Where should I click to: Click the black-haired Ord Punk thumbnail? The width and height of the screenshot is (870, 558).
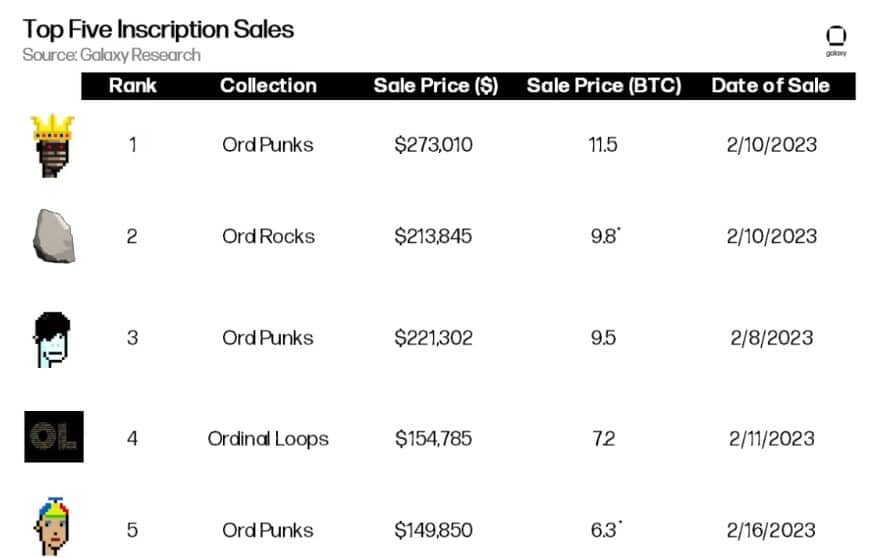click(53, 338)
